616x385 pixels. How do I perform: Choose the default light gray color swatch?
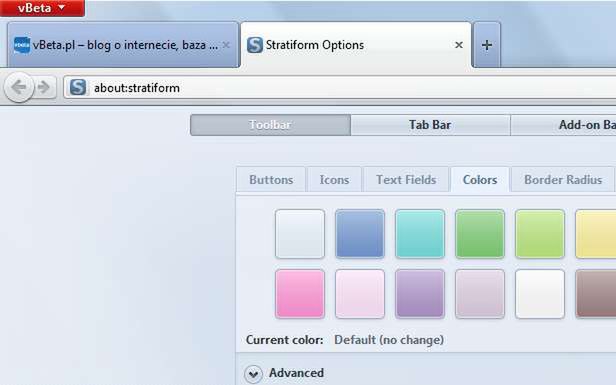point(300,234)
